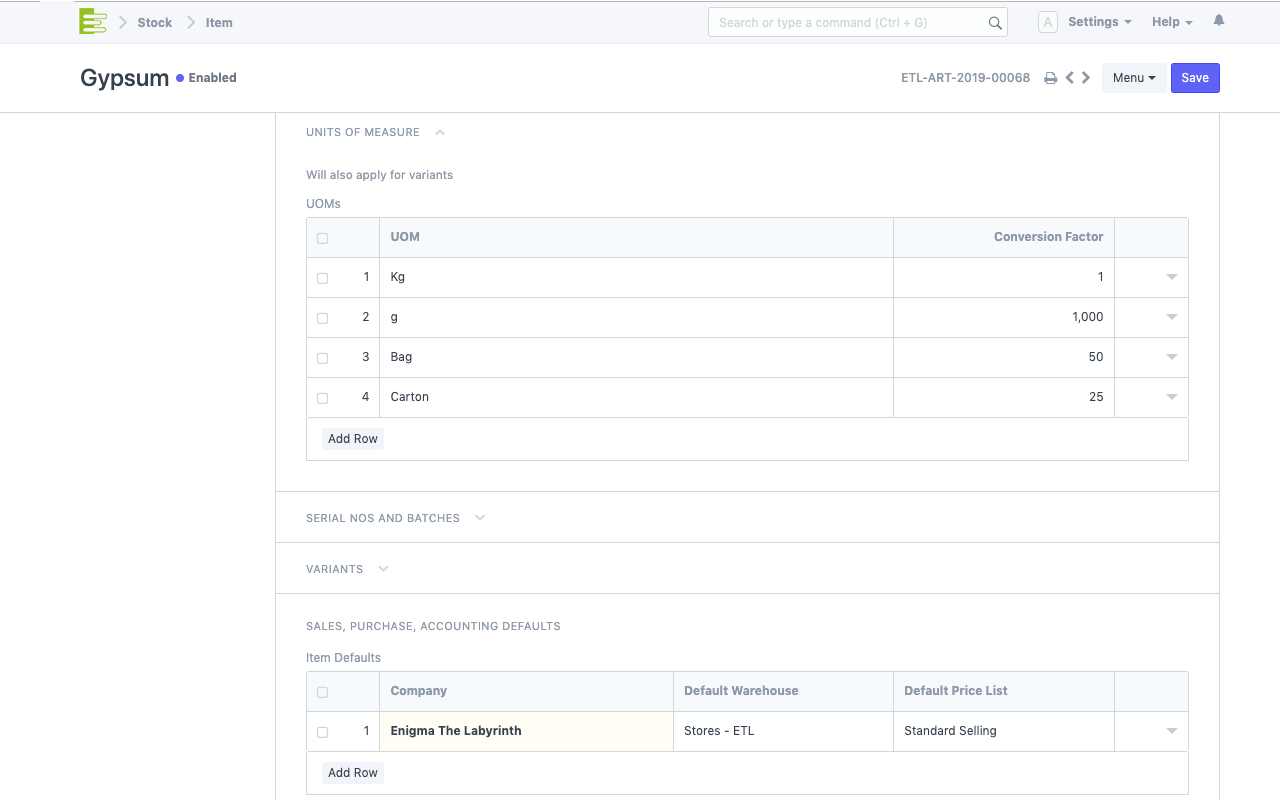Click the Save button
The width and height of the screenshot is (1280, 800).
click(1194, 78)
